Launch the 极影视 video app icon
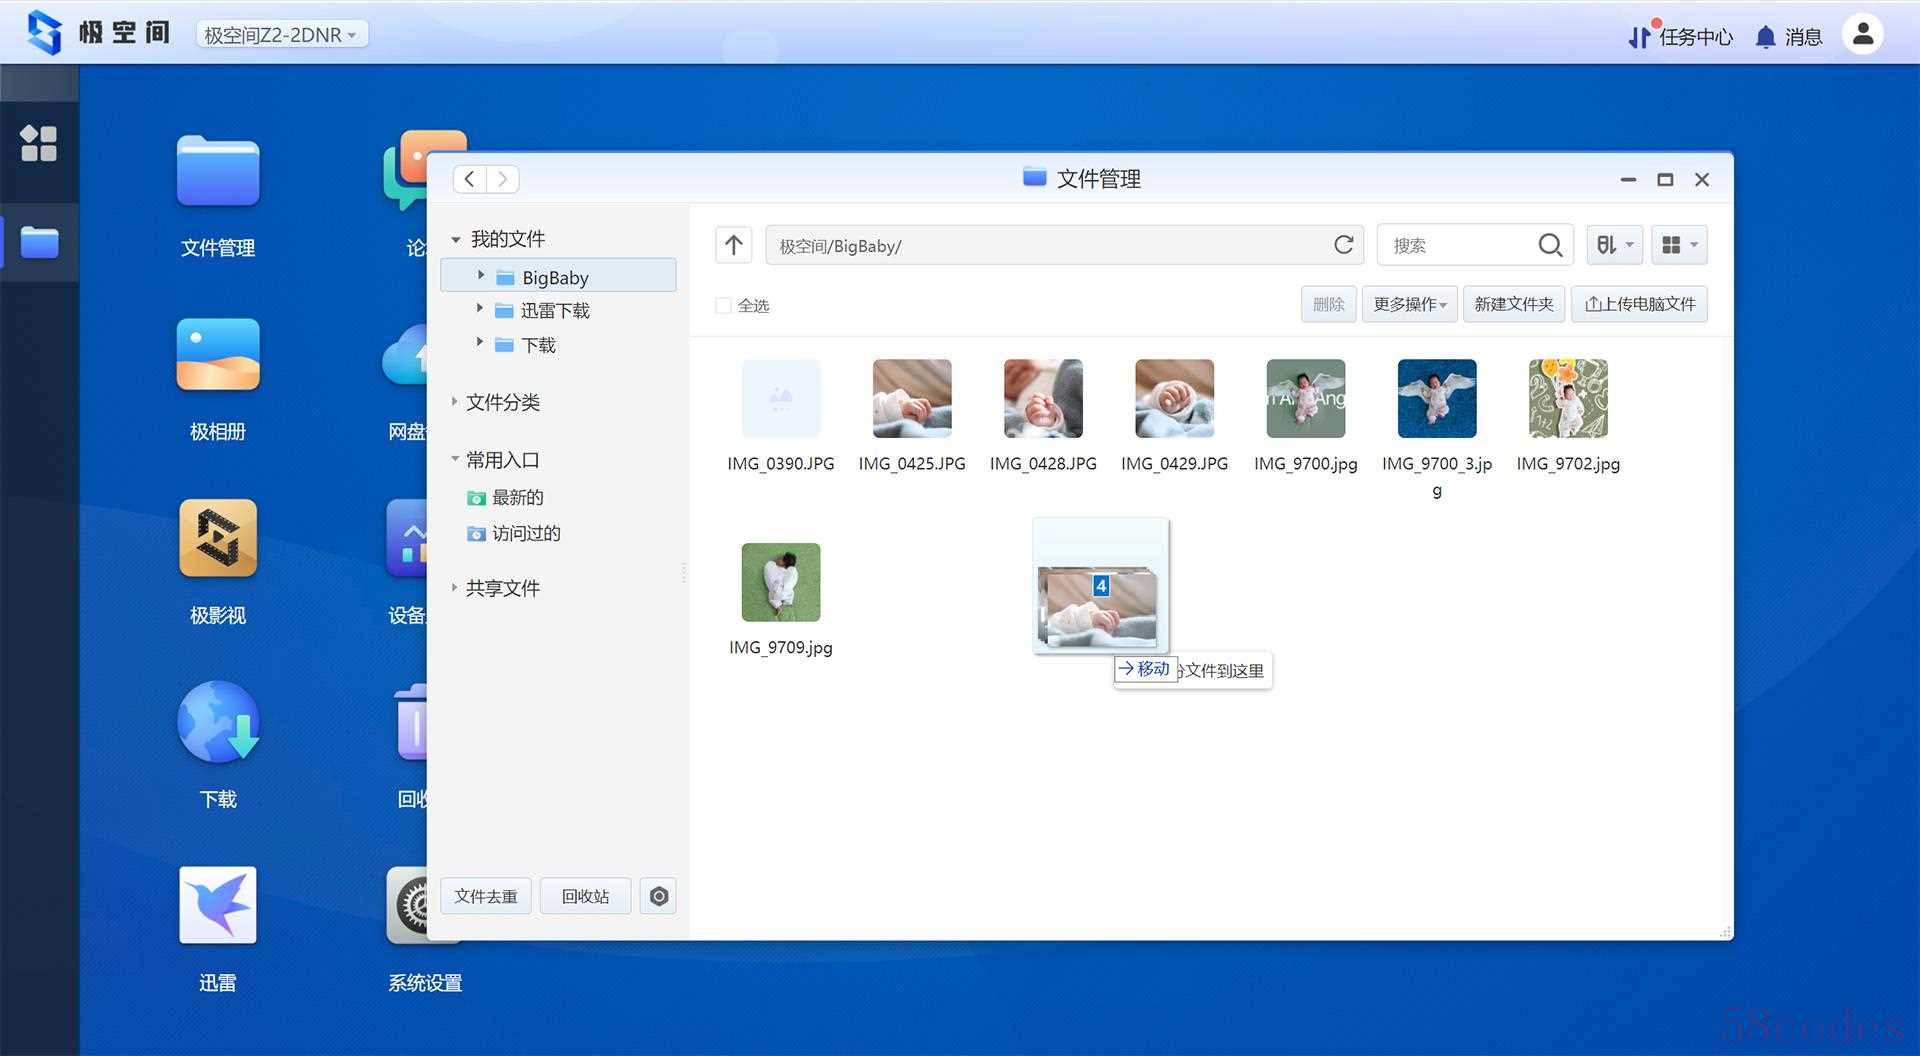This screenshot has width=1920, height=1056. pyautogui.click(x=217, y=539)
